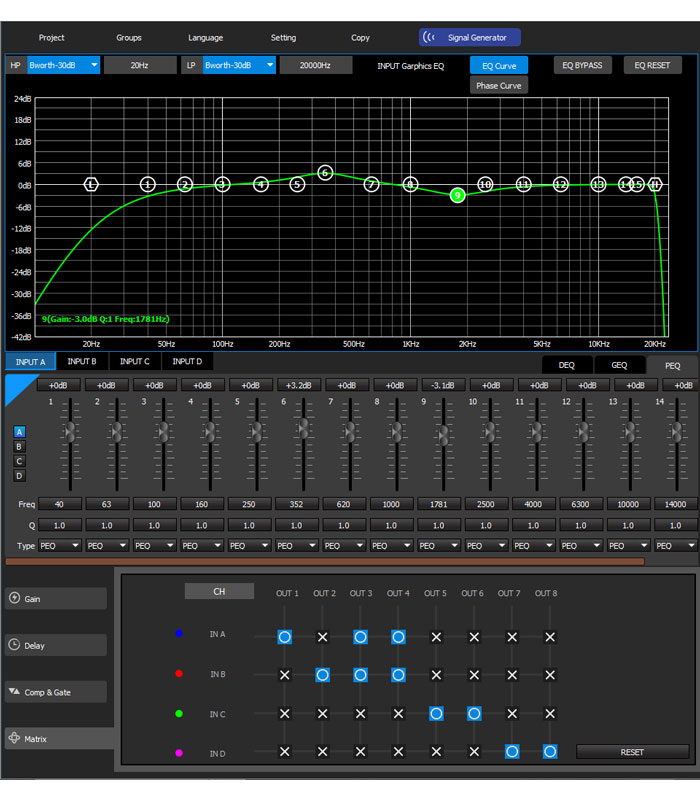Click the EQ BYPASS button
Image resolution: width=700 pixels, height=800 pixels.
click(582, 65)
